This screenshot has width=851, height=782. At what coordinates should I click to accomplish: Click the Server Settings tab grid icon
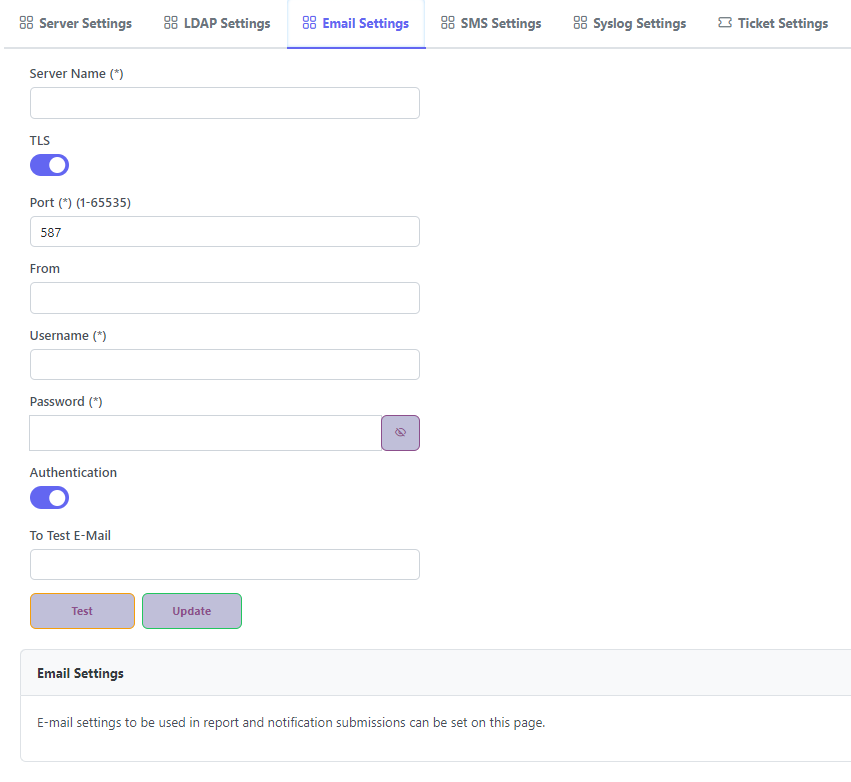pos(27,23)
